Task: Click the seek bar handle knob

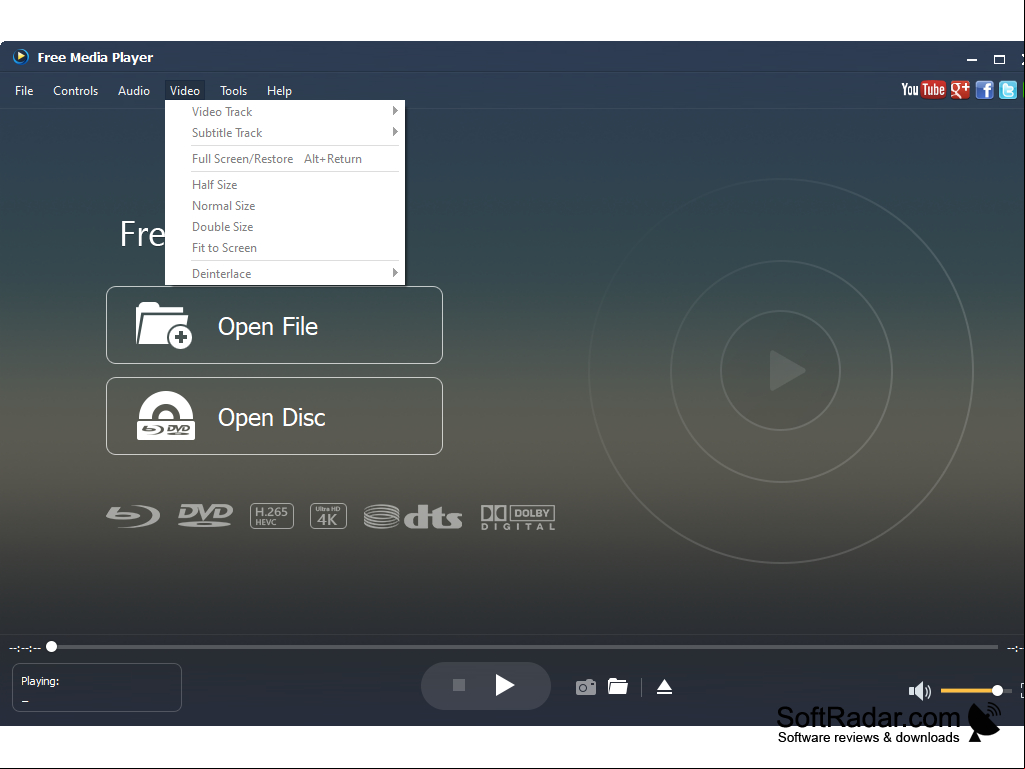Action: (52, 647)
